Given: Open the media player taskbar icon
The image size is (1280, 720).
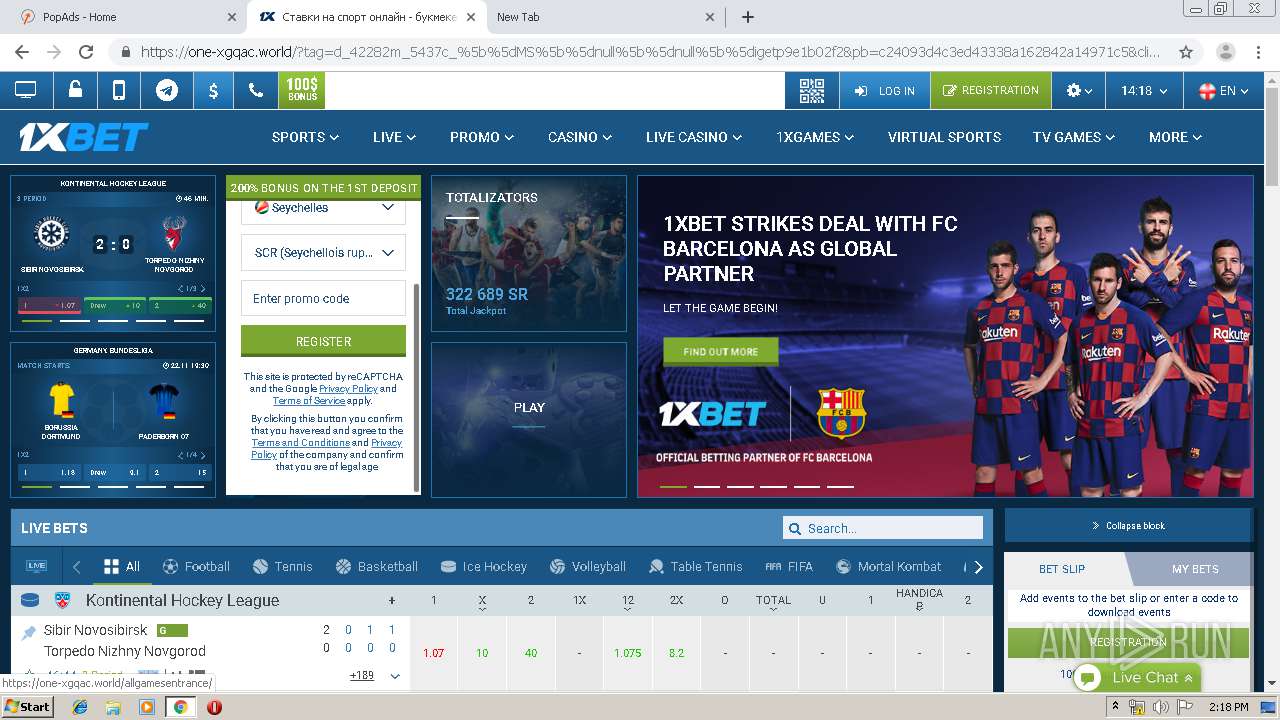Looking at the screenshot, I should [x=147, y=707].
